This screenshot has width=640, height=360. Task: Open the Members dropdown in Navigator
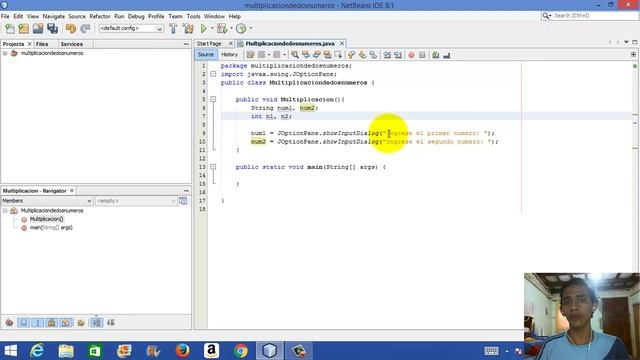pyautogui.click(x=47, y=201)
